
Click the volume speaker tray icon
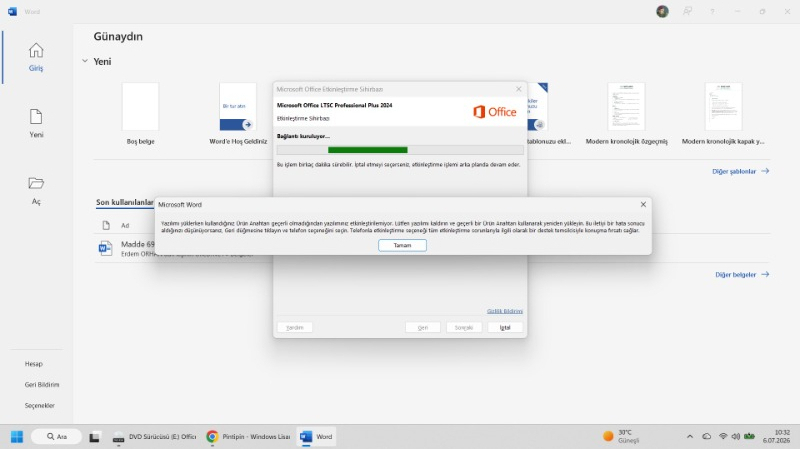(x=736, y=436)
